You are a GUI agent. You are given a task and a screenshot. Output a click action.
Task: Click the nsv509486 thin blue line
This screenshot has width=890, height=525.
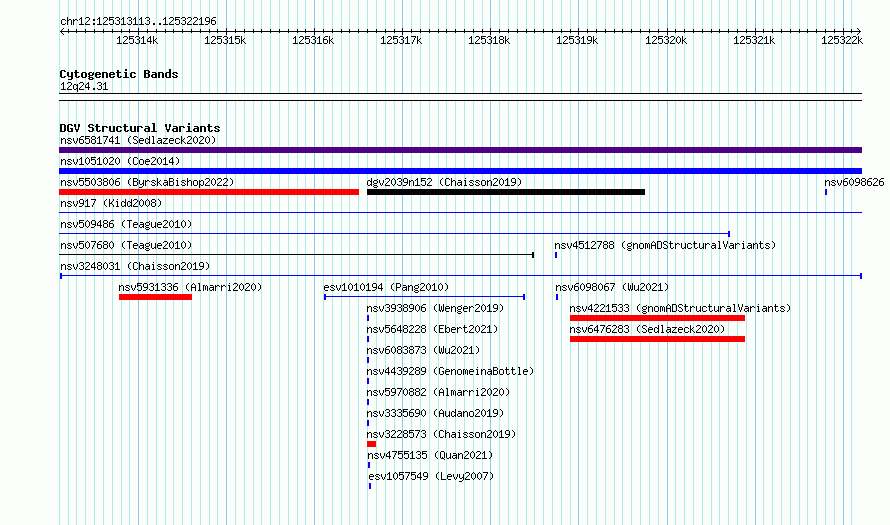pos(394,234)
